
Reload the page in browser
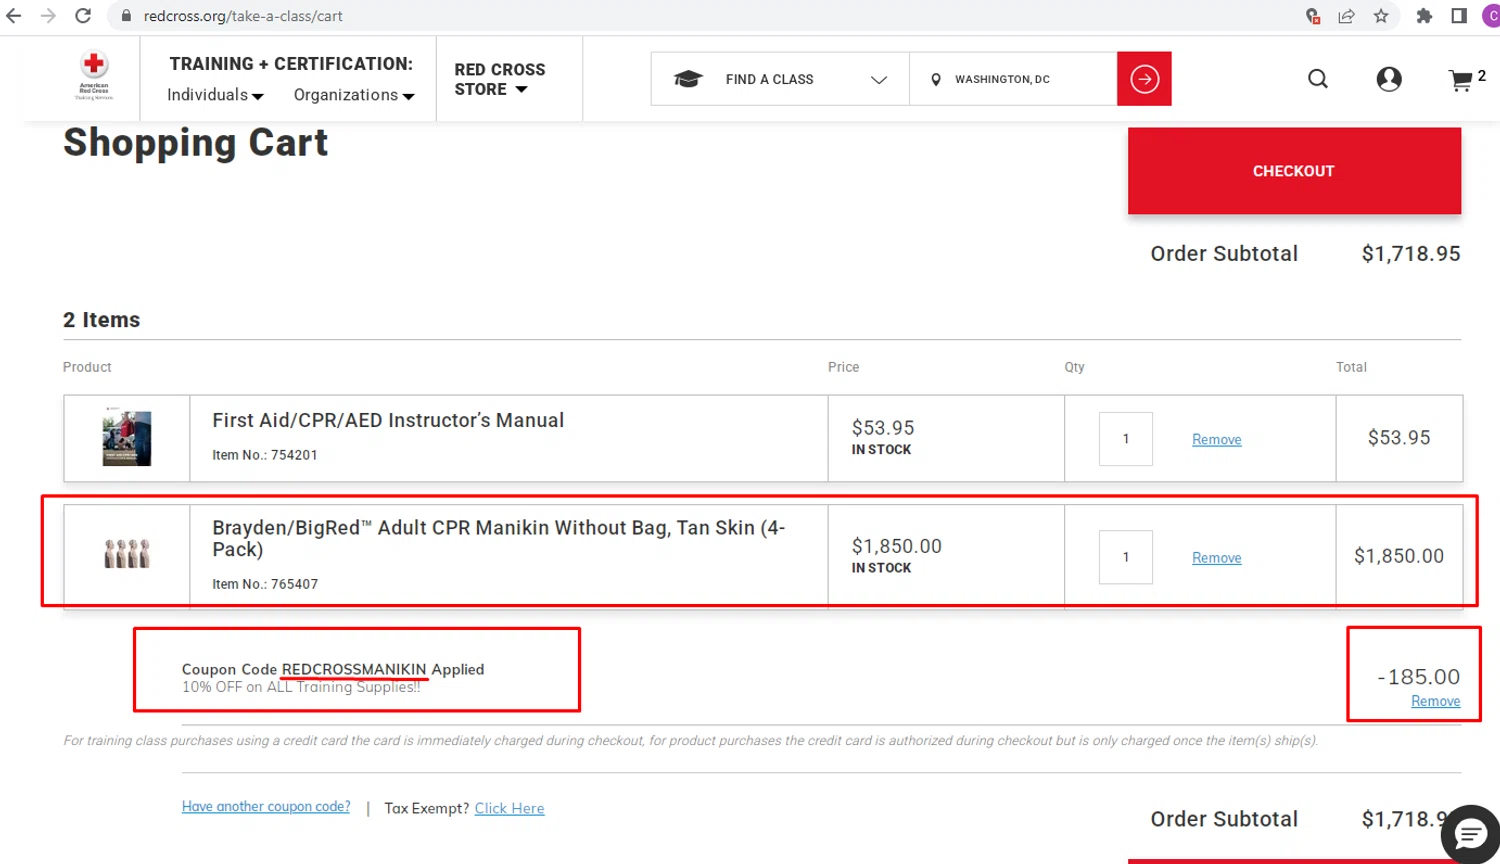[83, 16]
